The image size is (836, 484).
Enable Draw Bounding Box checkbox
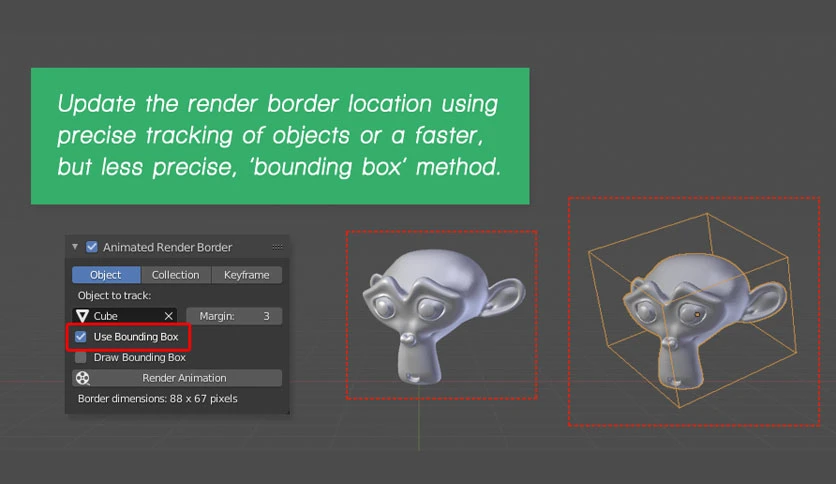[81, 357]
